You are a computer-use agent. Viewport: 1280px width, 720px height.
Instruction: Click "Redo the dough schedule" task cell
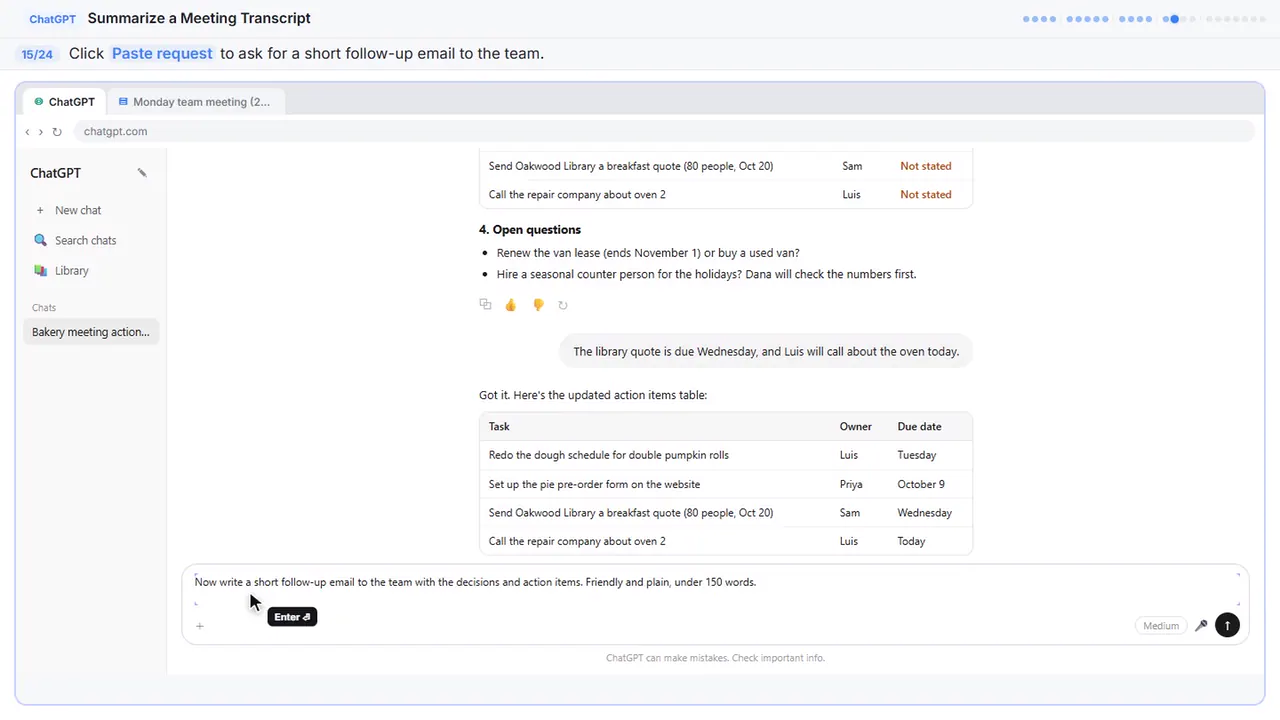[609, 455]
